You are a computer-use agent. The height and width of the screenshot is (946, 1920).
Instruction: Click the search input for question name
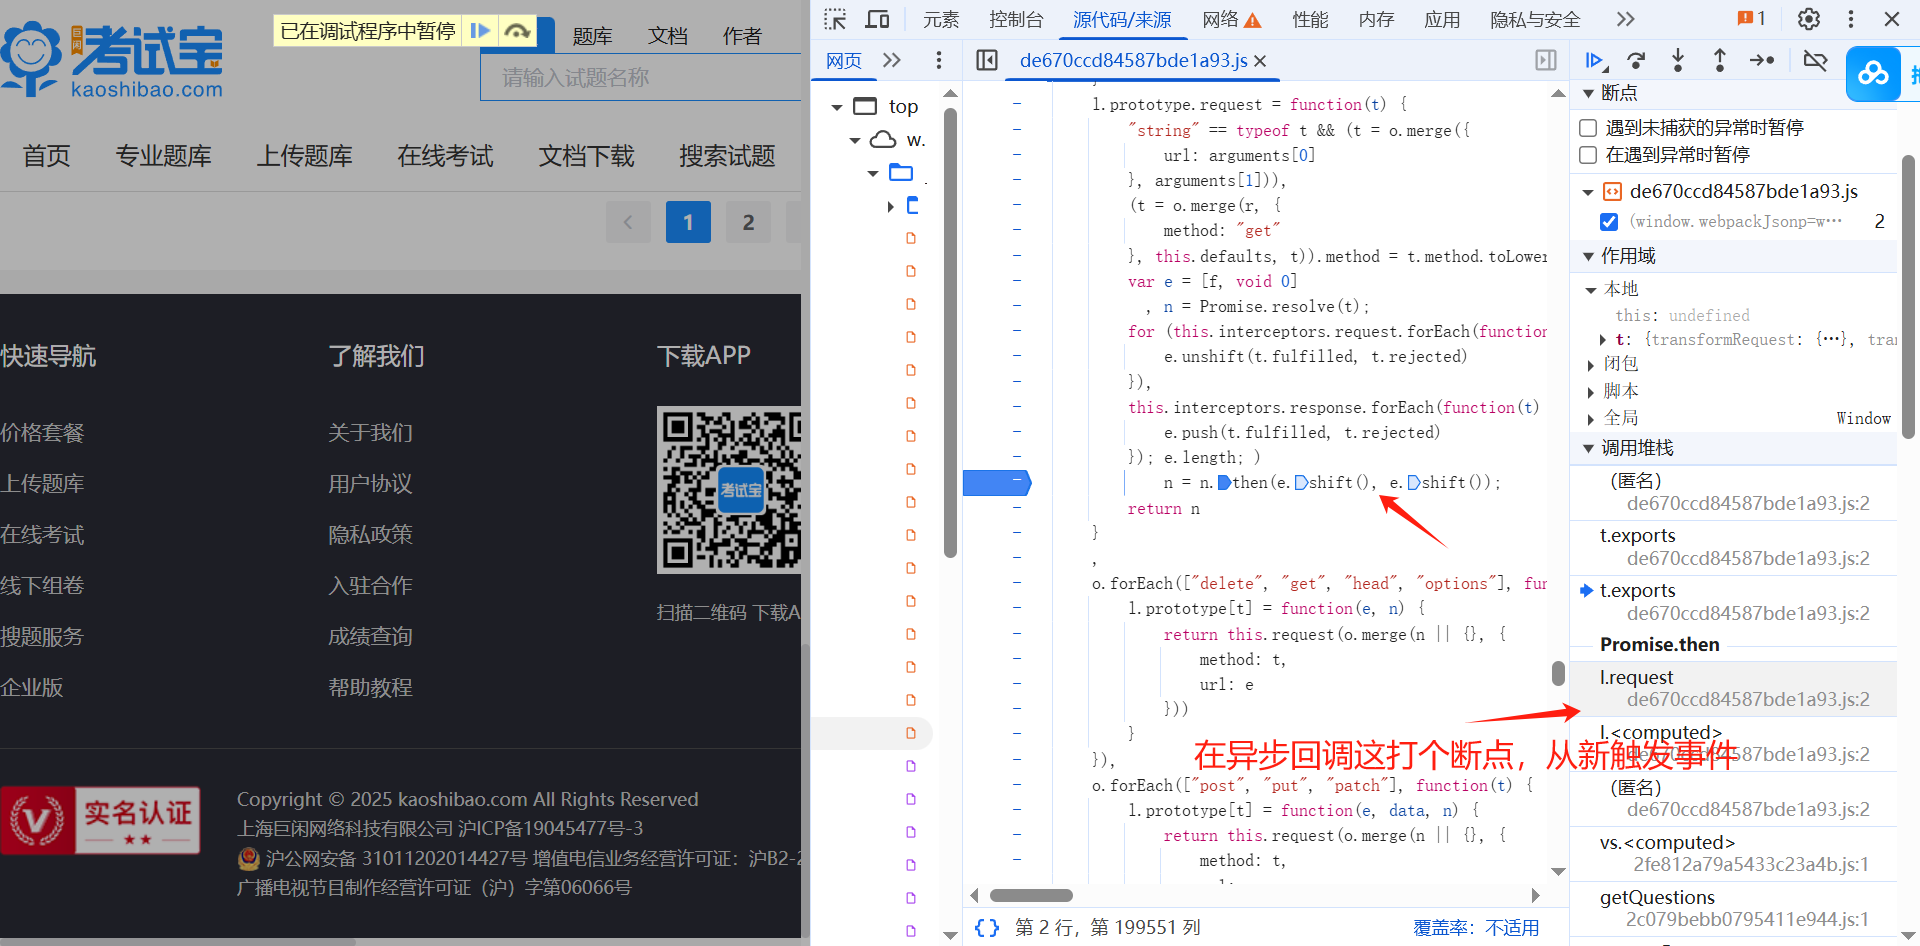[x=641, y=77]
